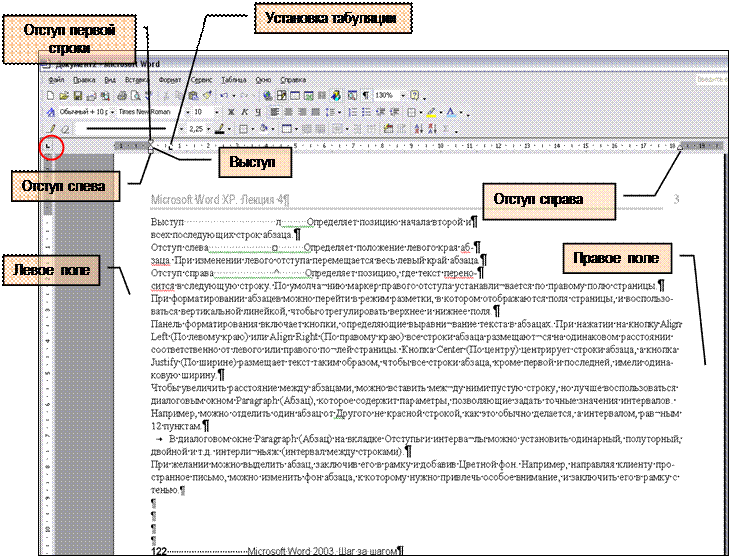Screen dimensions: 729x556
Task: Open the Файл menu
Action: [x=56, y=80]
